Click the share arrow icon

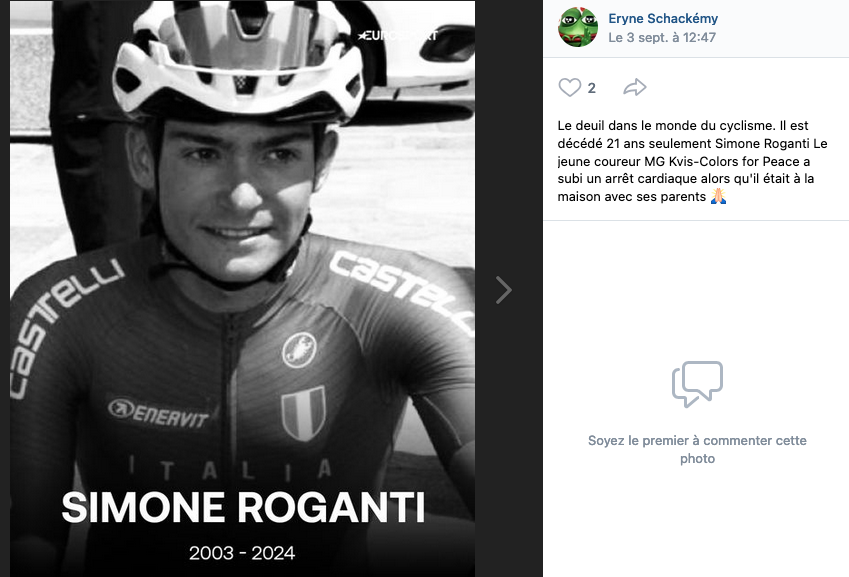pos(634,88)
